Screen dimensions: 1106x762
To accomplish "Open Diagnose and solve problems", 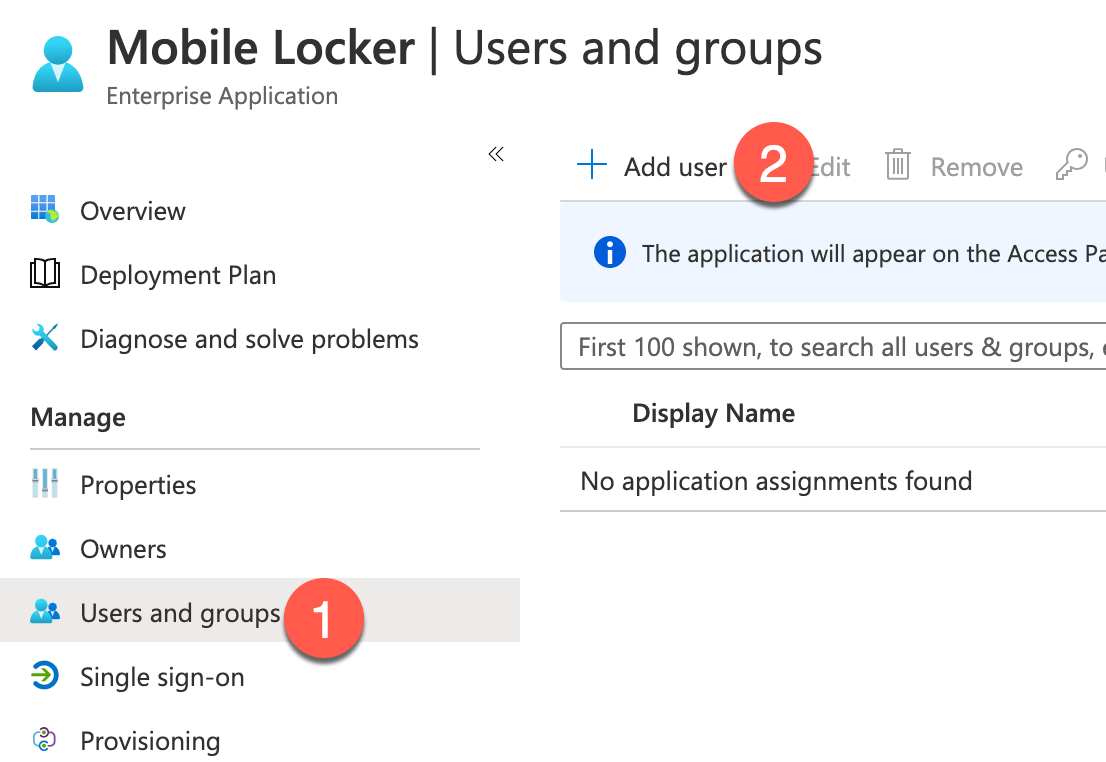I will (x=249, y=339).
